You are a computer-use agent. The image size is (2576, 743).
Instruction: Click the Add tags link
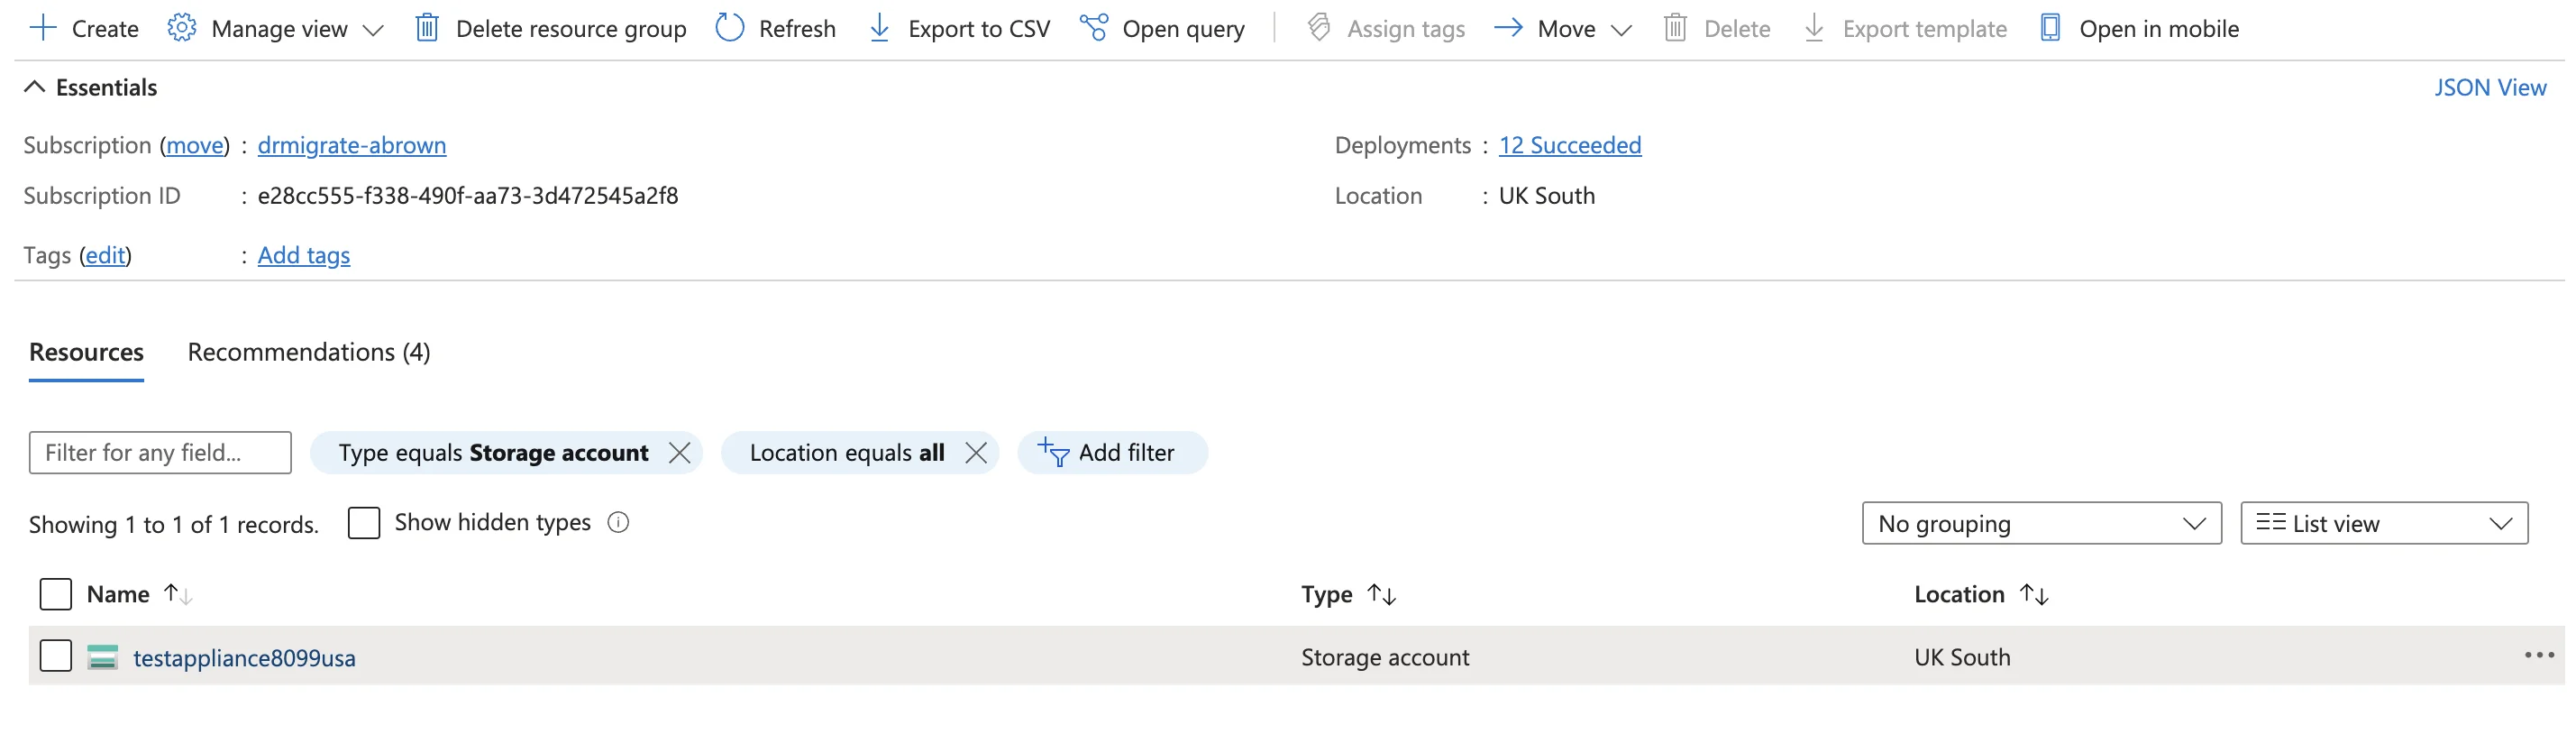click(304, 256)
